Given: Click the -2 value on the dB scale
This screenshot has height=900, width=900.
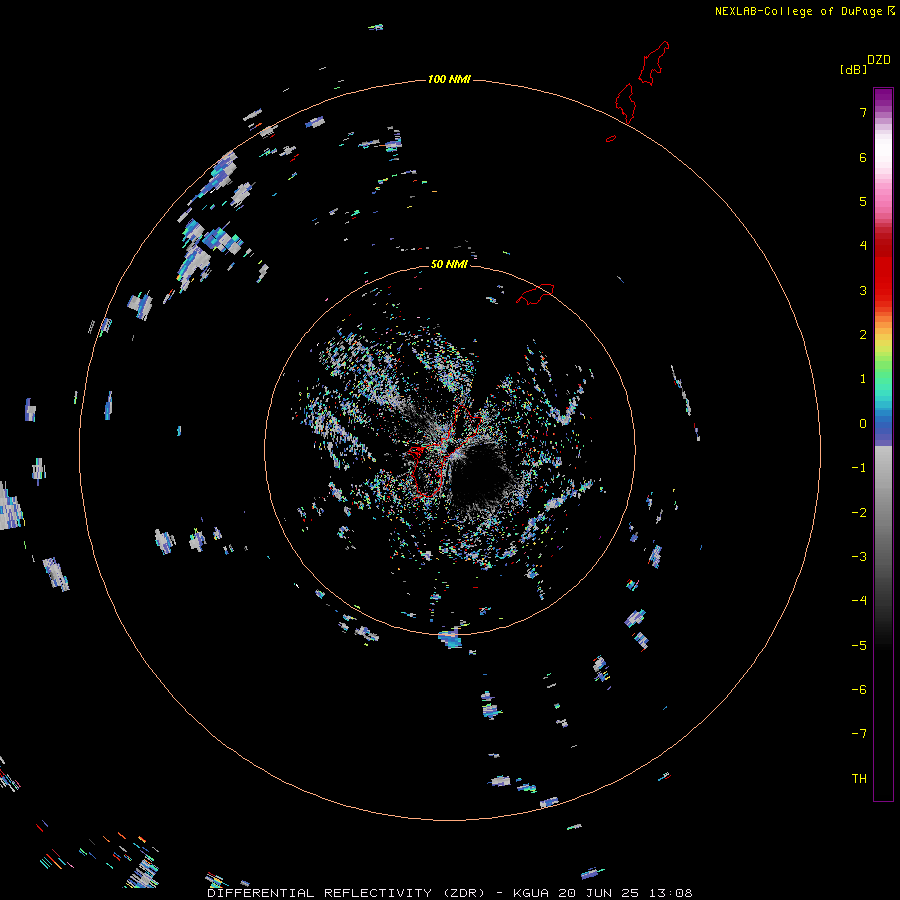Looking at the screenshot, I should pos(859,513).
